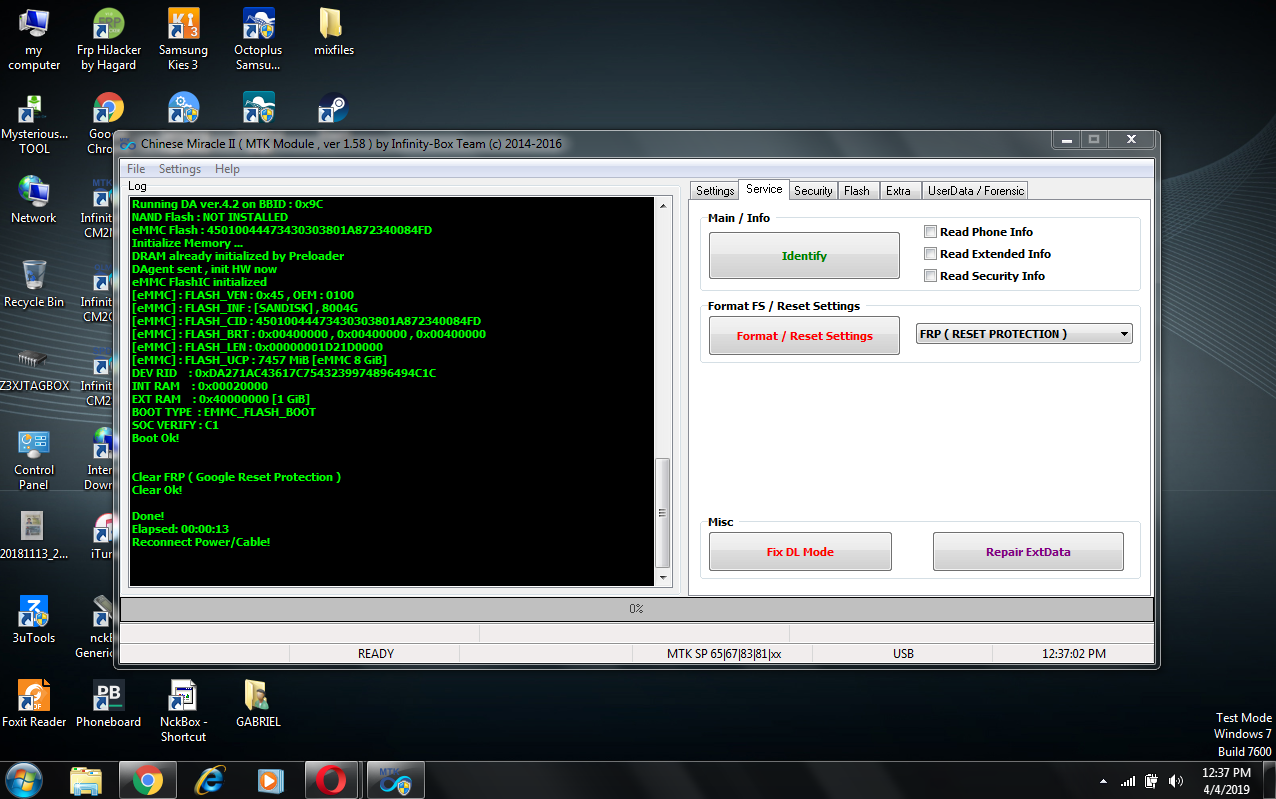The width and height of the screenshot is (1276, 799).
Task: Switch to the Flash tab
Action: click(x=857, y=190)
